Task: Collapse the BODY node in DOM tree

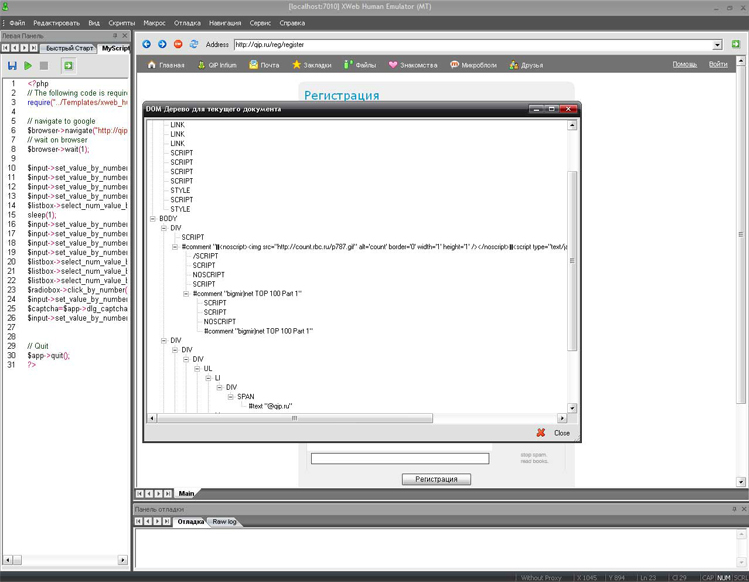Action: pos(153,219)
